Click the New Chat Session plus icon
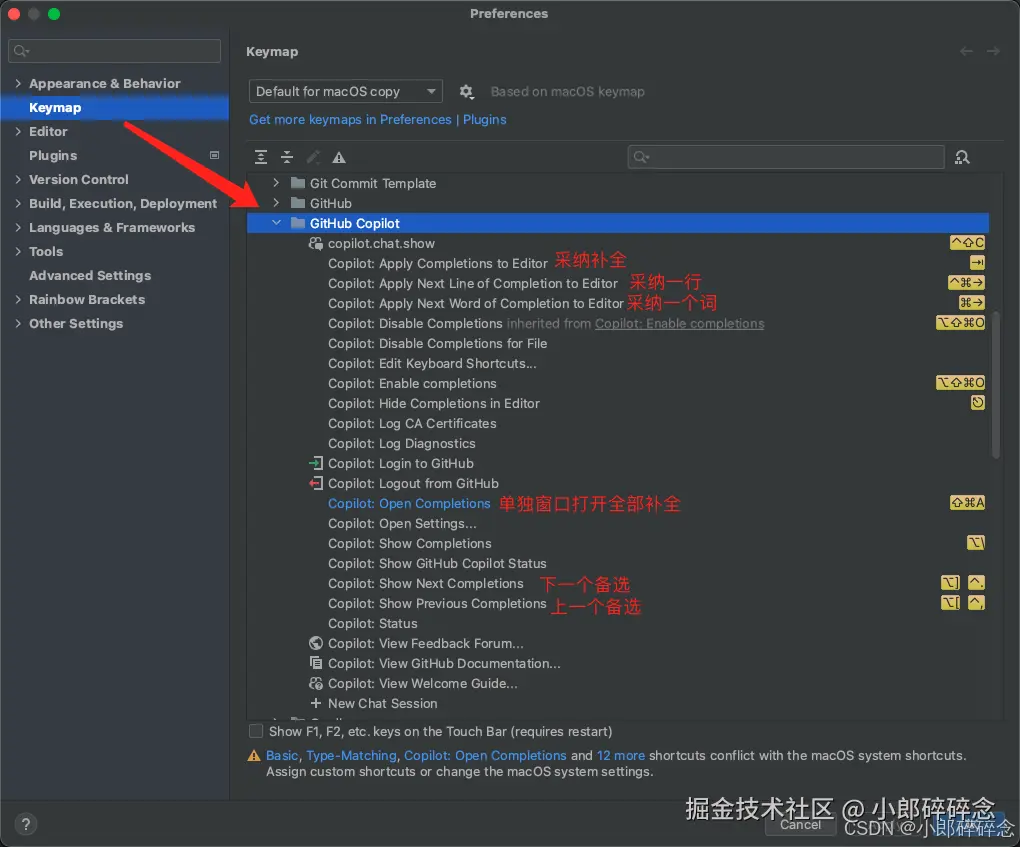This screenshot has width=1020, height=847. click(x=315, y=703)
